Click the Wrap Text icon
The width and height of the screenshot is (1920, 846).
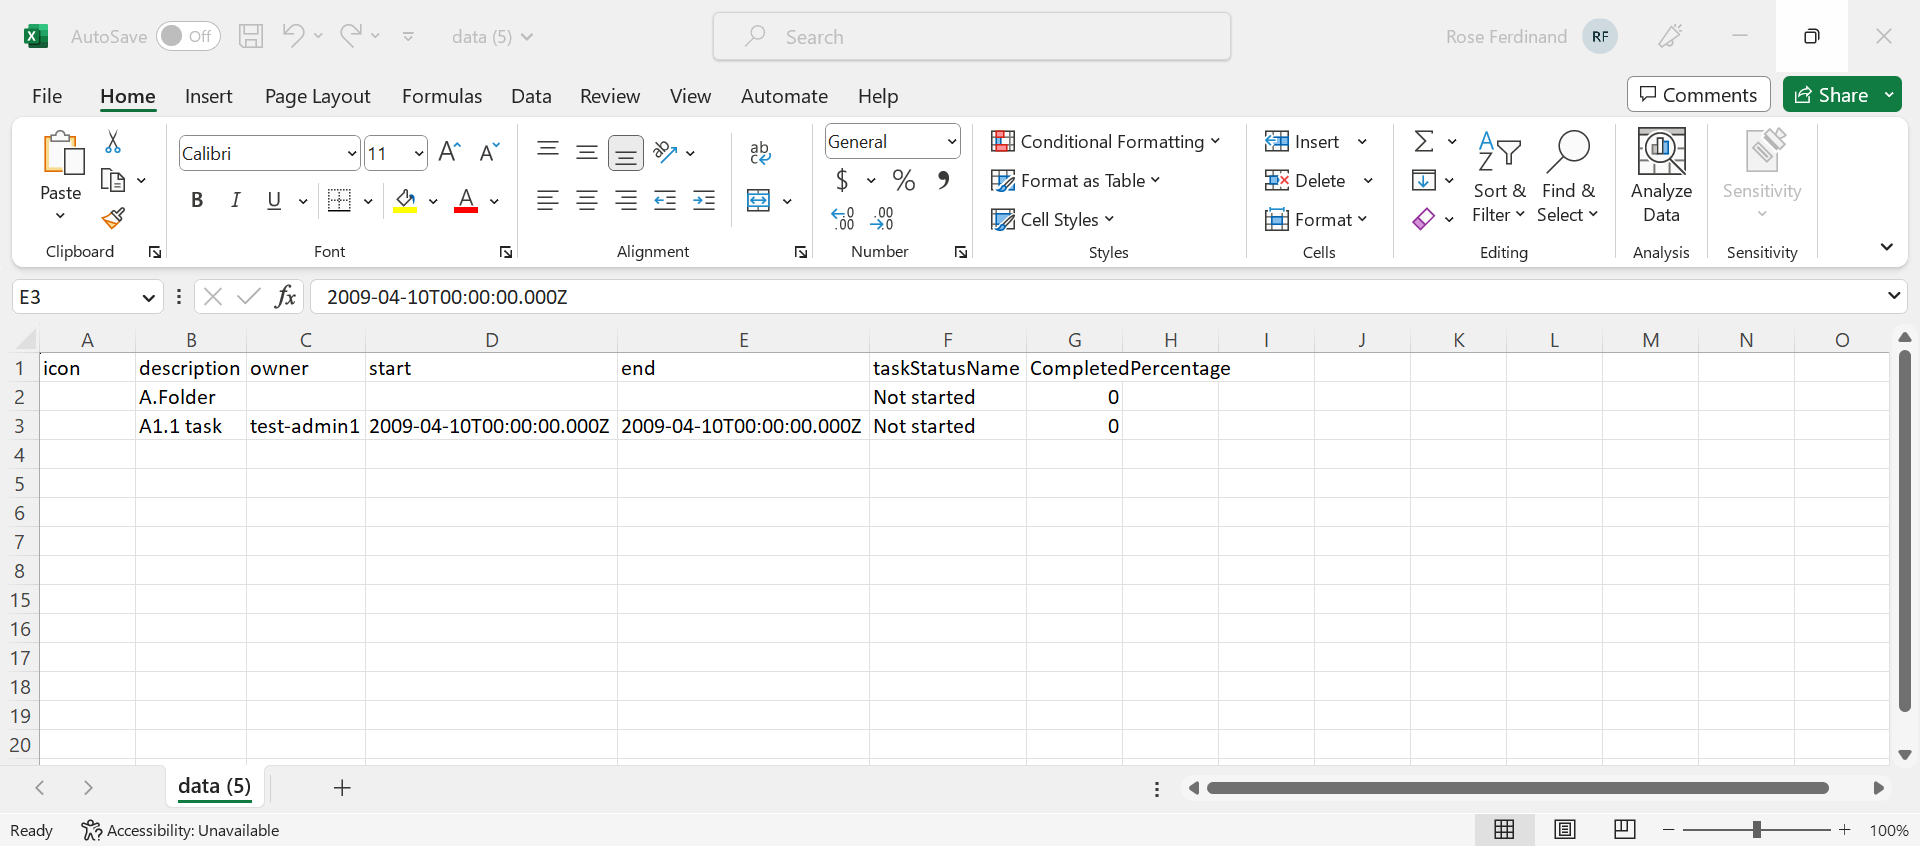(760, 153)
